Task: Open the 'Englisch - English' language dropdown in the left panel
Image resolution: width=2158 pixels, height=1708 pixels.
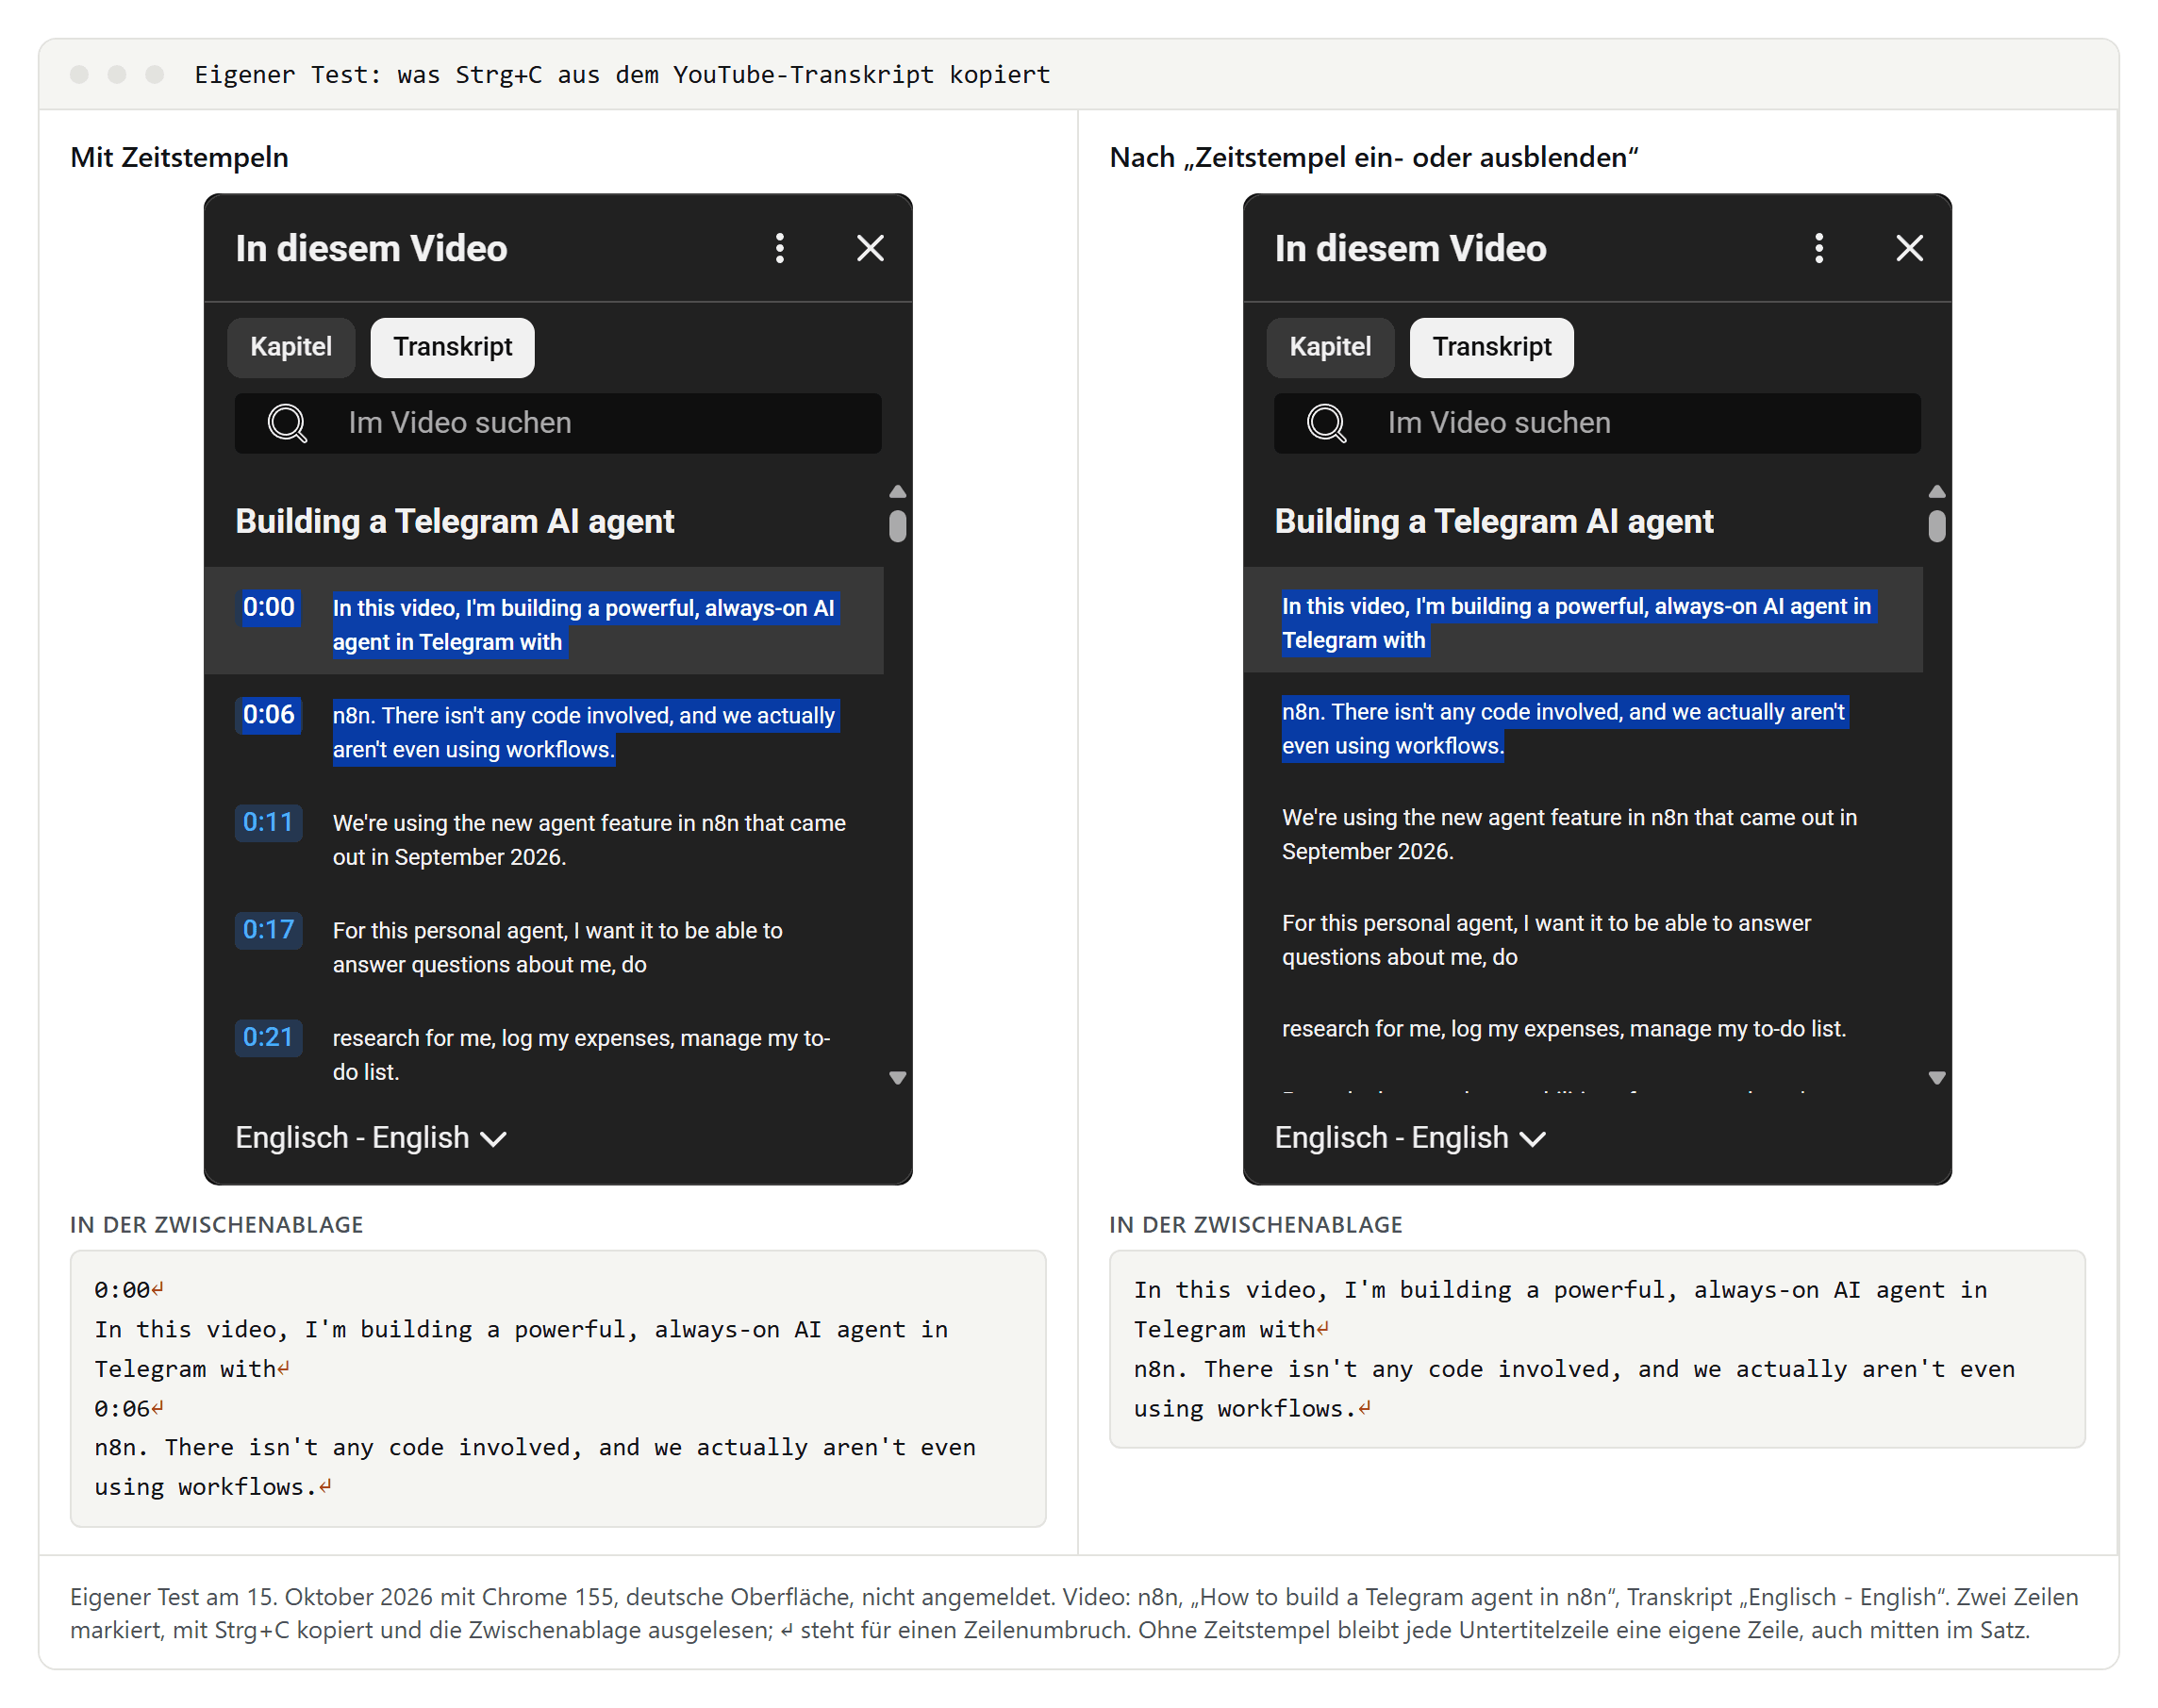Action: pos(371,1137)
